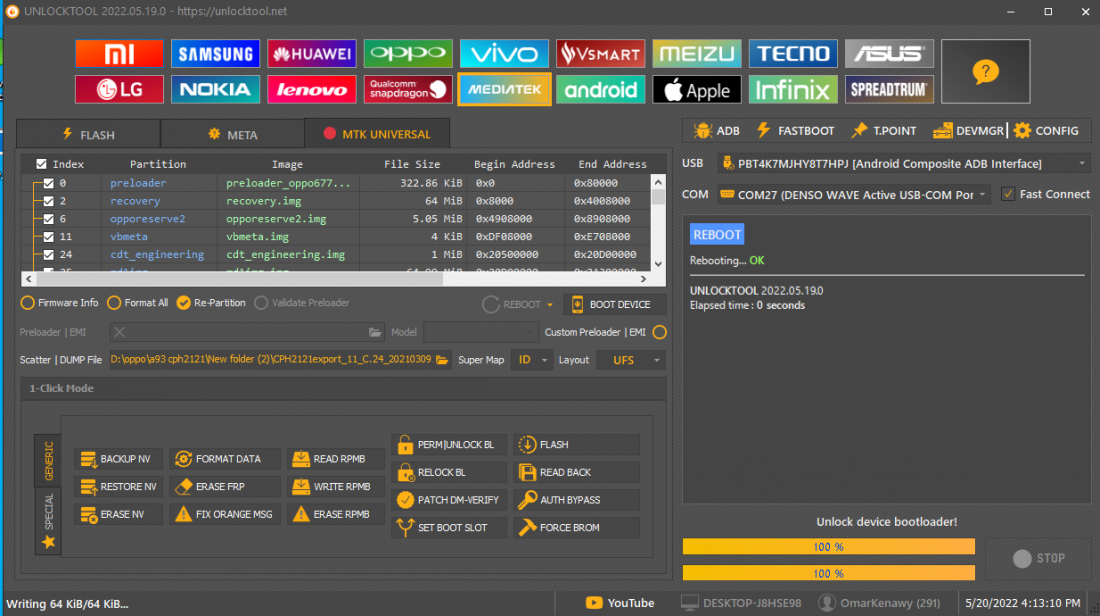Uncheck the vbmeta partition checkbox
Viewport: 1100px width, 616px height.
pos(48,236)
